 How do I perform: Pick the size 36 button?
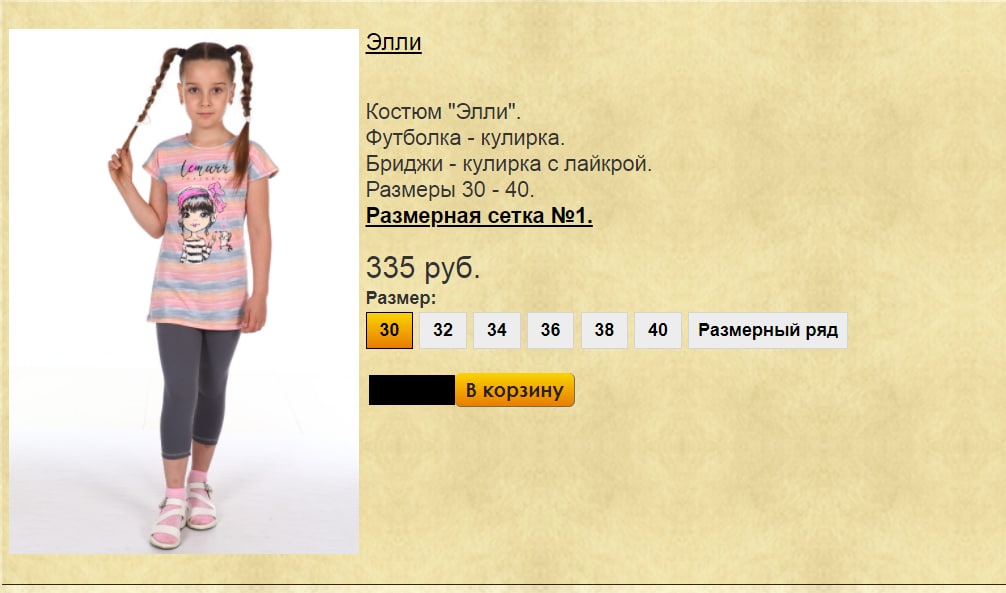pyautogui.click(x=550, y=330)
